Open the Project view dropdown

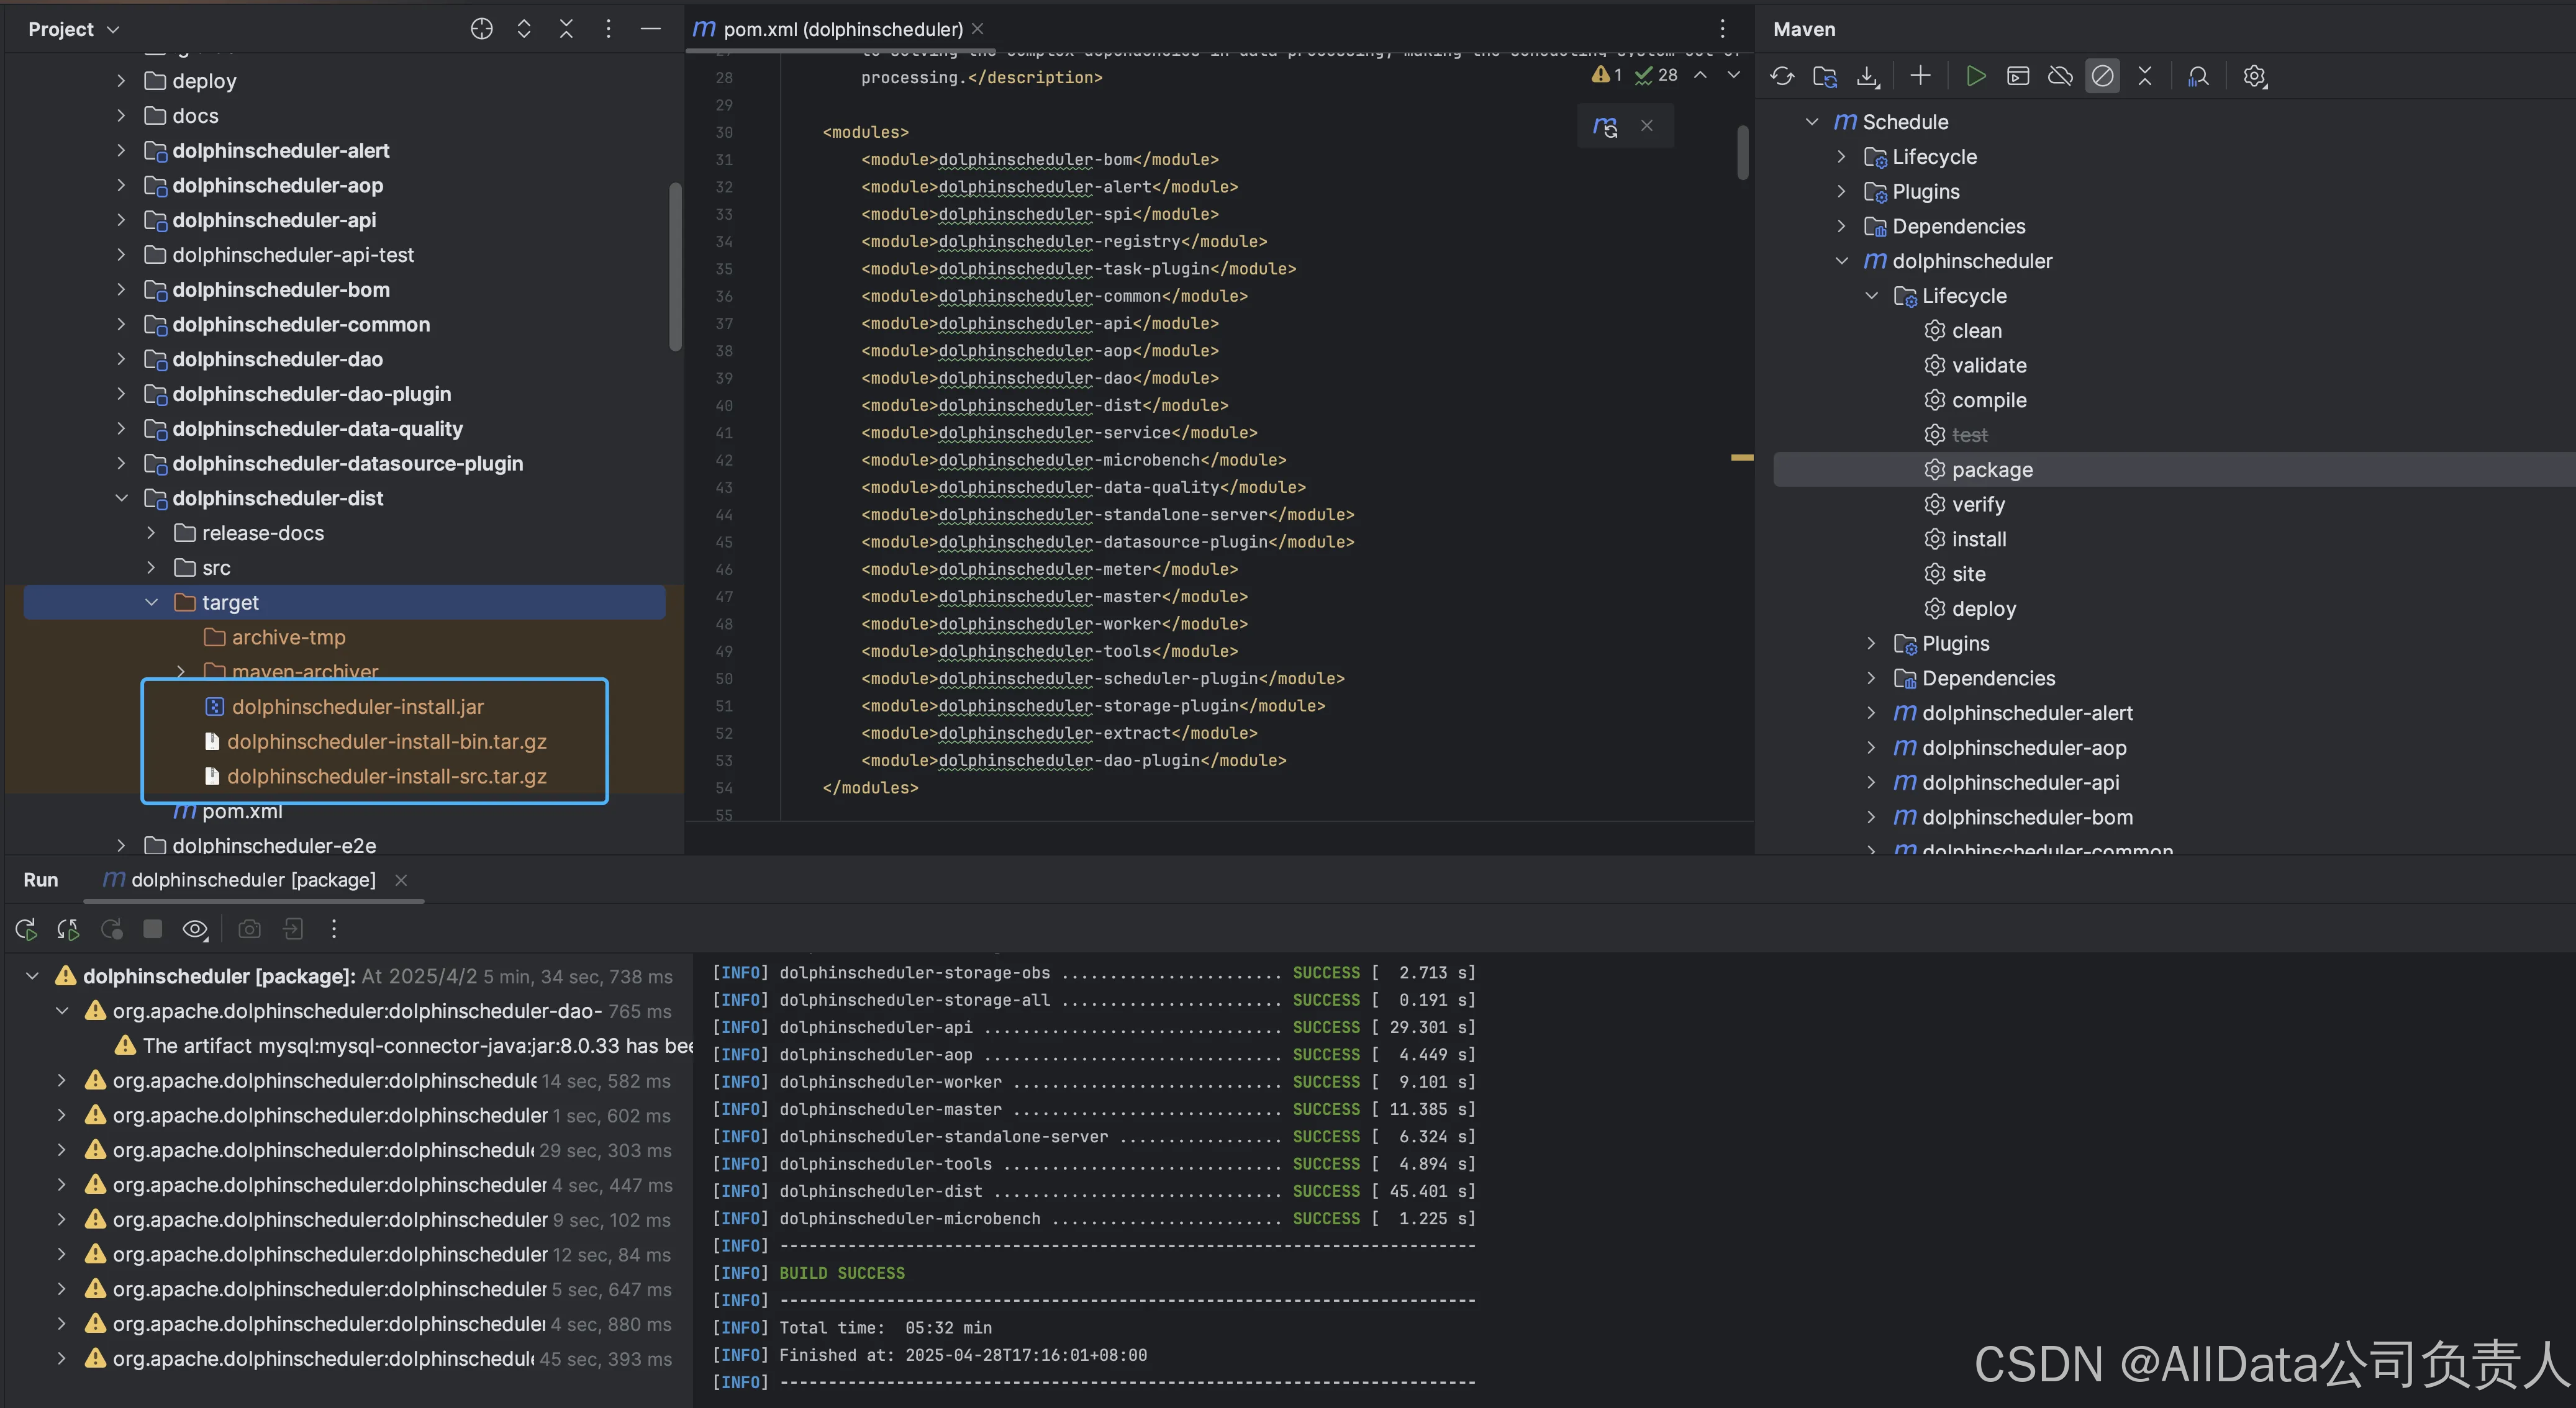click(73, 29)
